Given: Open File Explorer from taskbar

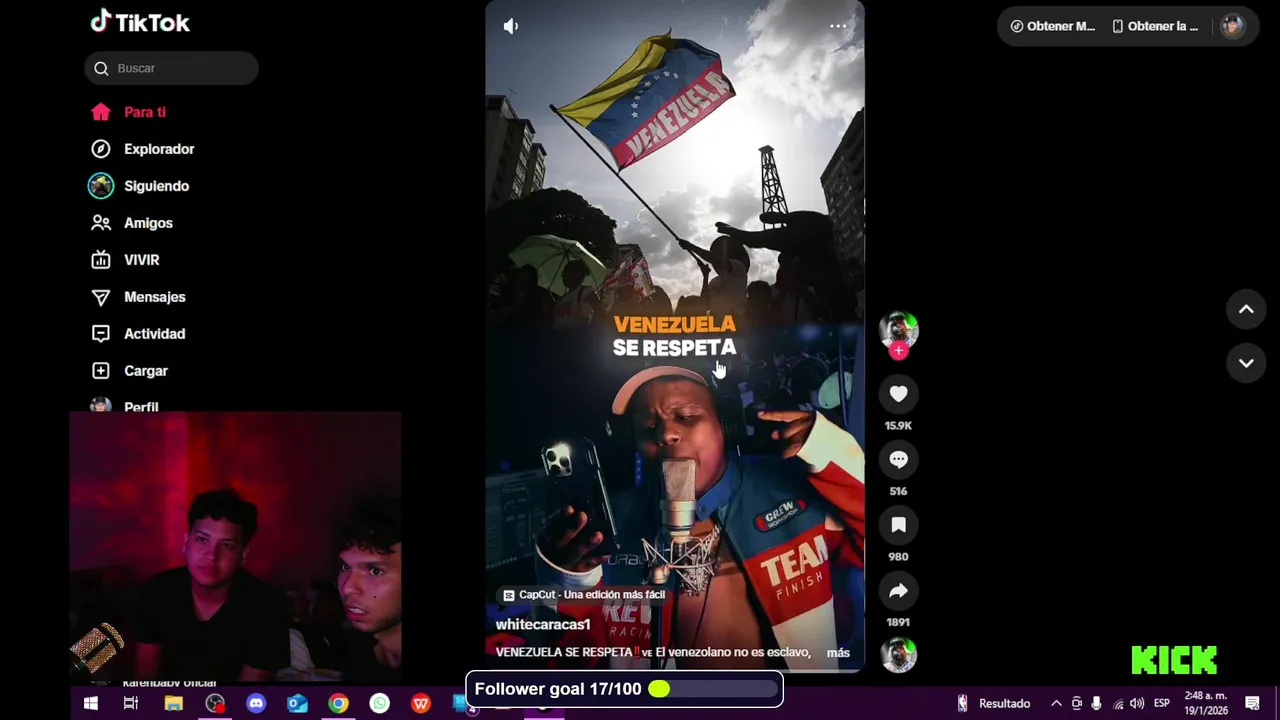Looking at the screenshot, I should [x=173, y=704].
